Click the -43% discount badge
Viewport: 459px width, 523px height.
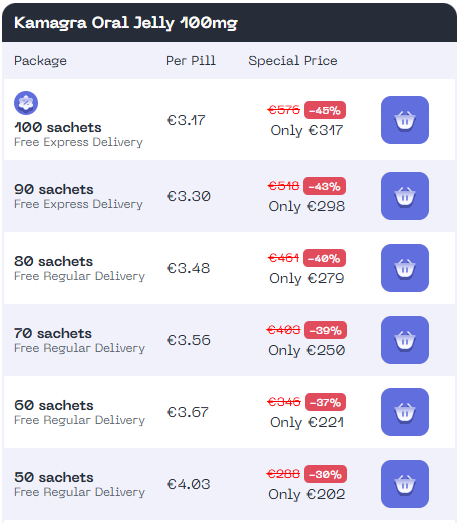click(x=324, y=186)
